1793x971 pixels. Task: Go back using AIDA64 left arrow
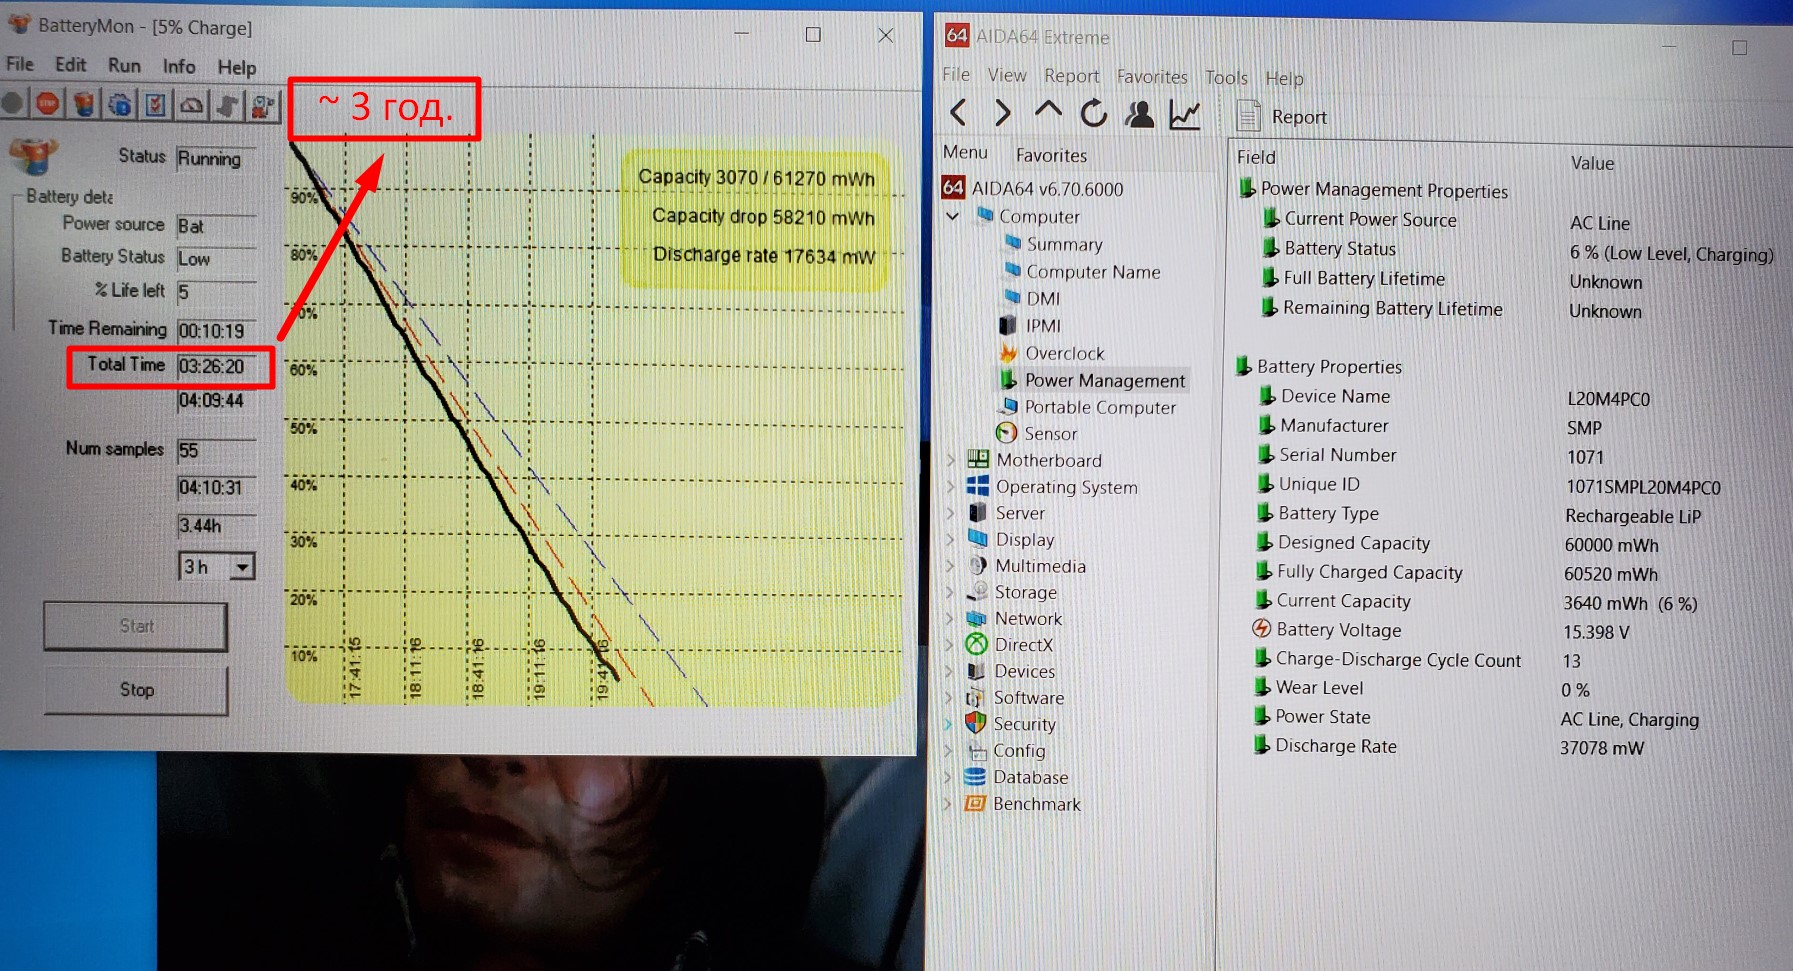coord(958,113)
